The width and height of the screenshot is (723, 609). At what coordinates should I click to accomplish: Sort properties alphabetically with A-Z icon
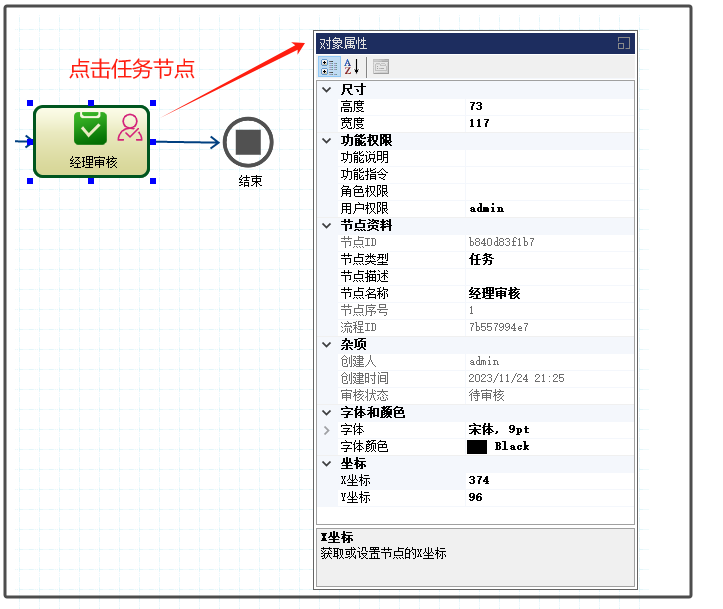click(351, 67)
